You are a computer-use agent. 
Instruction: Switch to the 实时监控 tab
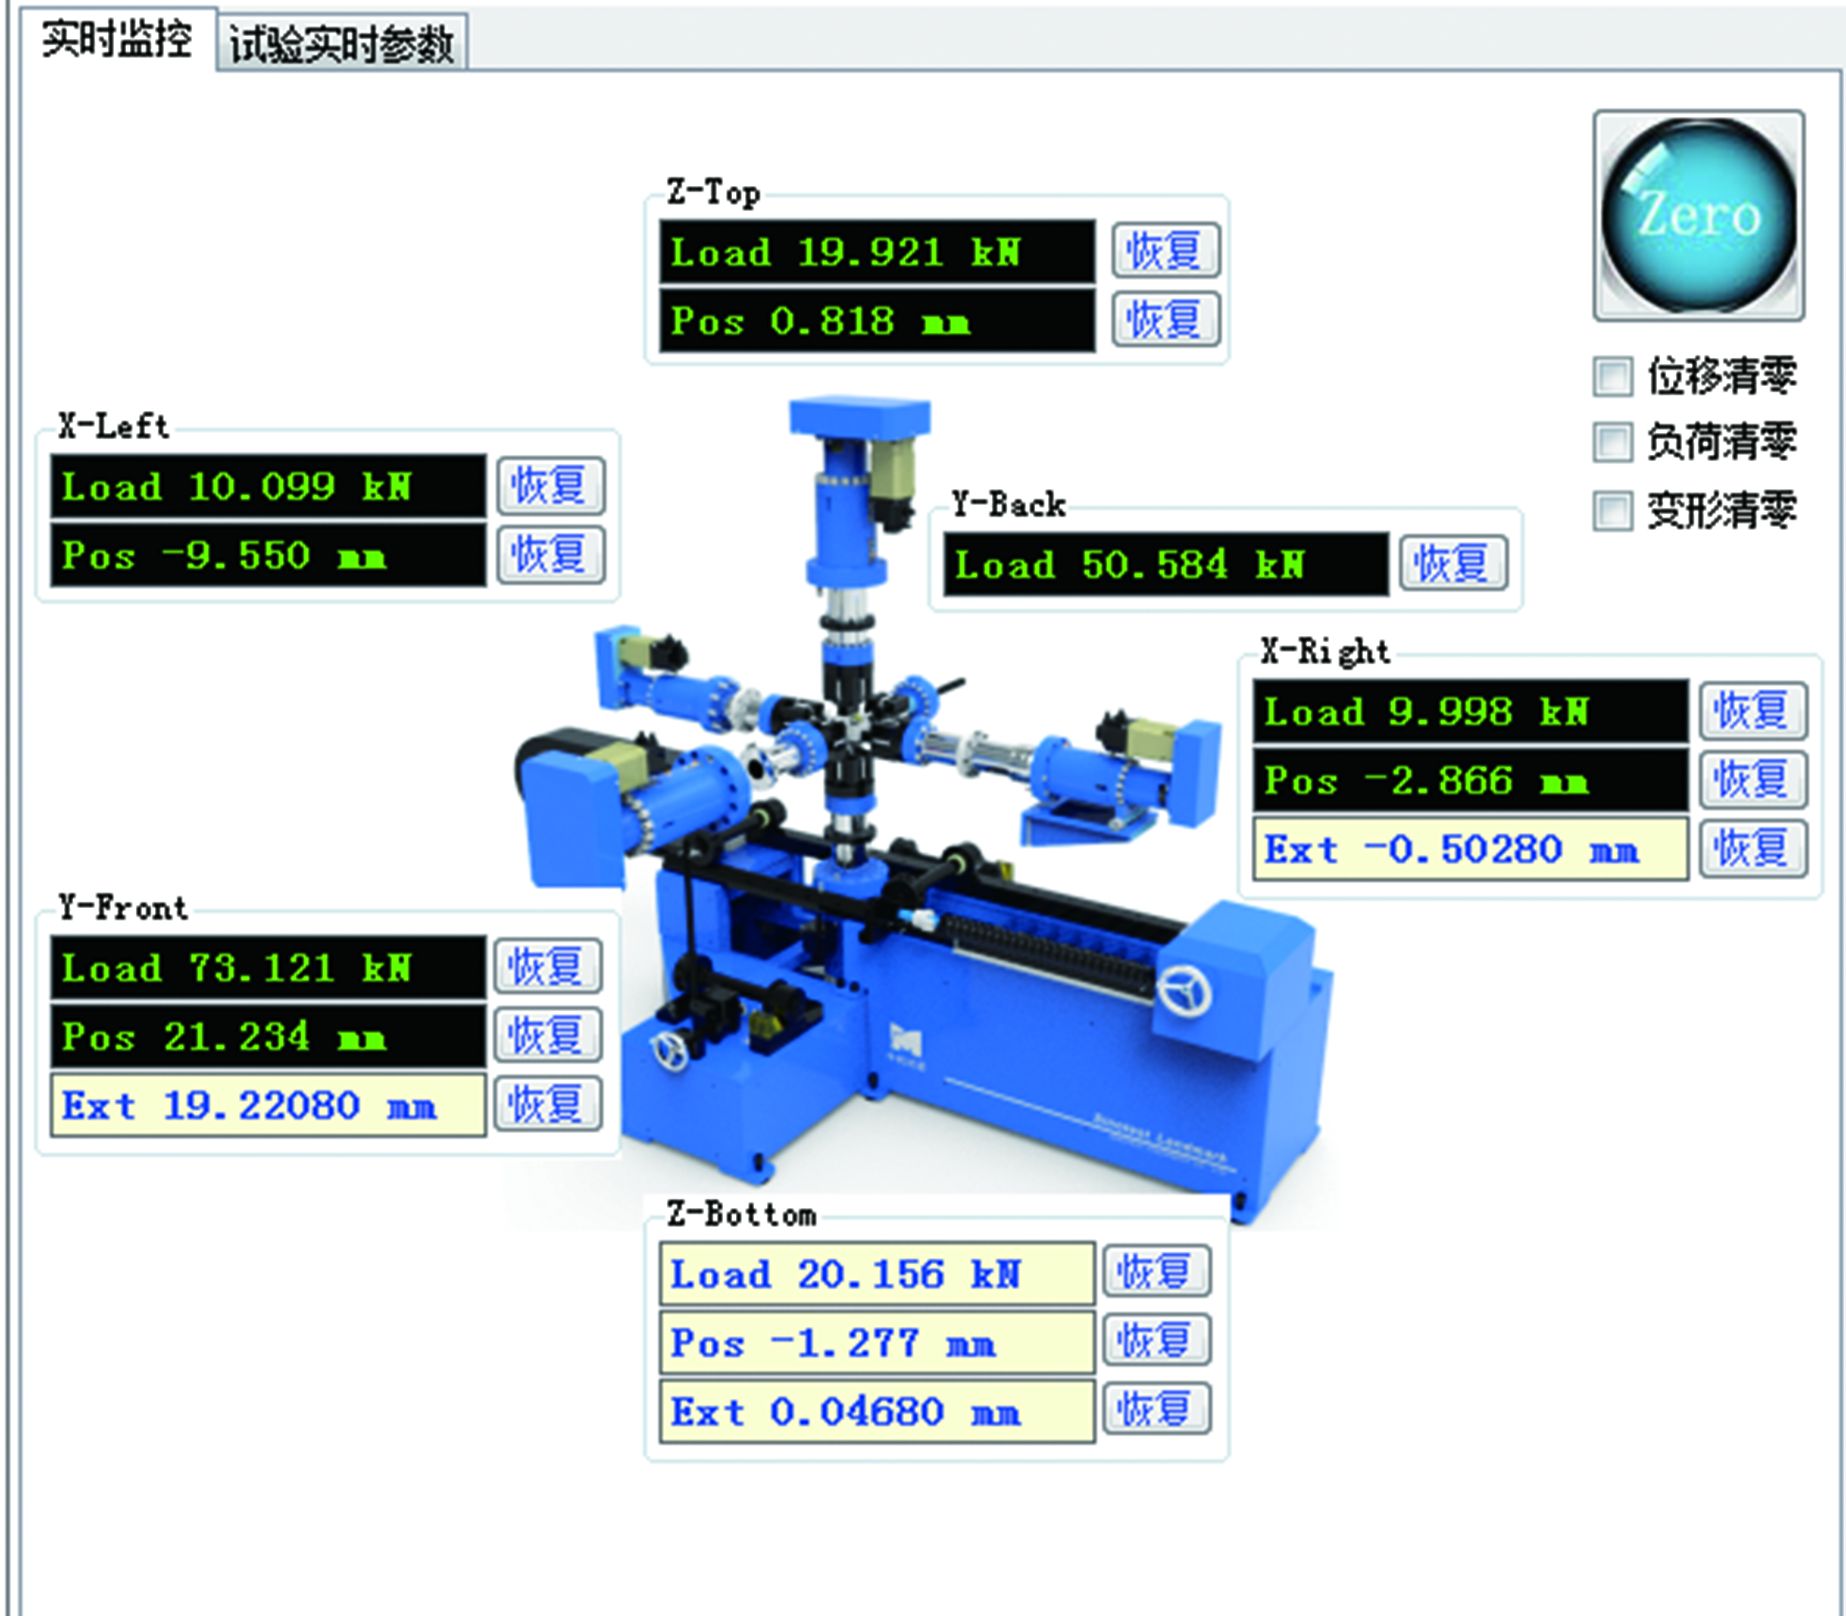point(116,41)
